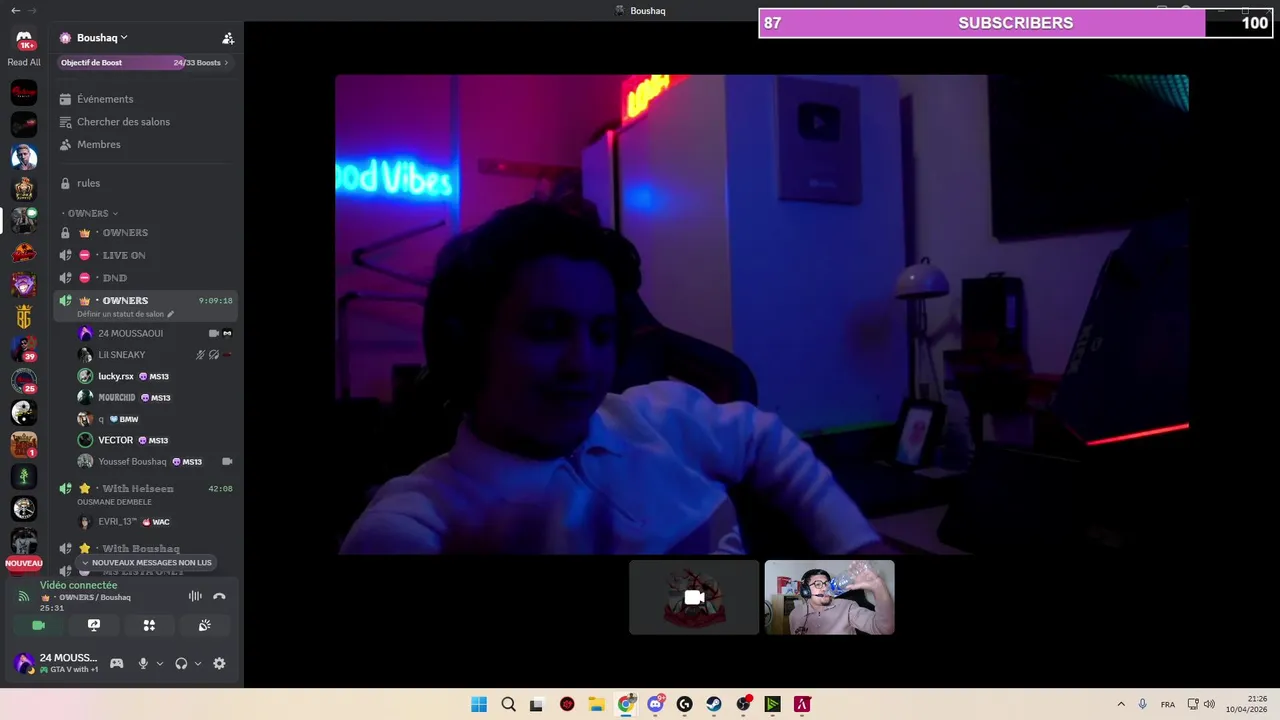Go back with the title bar arrow
1280x720 pixels.
(15, 10)
